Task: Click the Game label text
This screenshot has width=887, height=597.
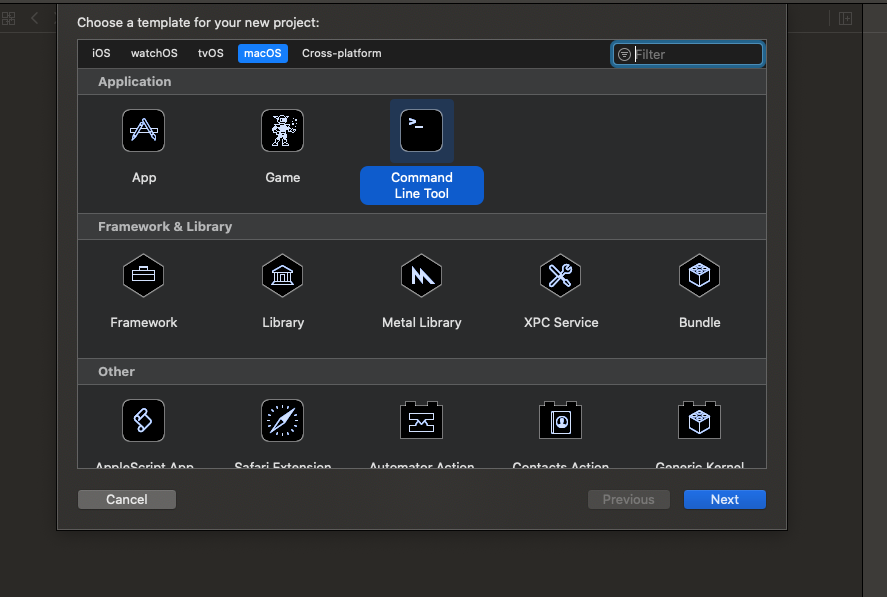Action: [x=282, y=178]
